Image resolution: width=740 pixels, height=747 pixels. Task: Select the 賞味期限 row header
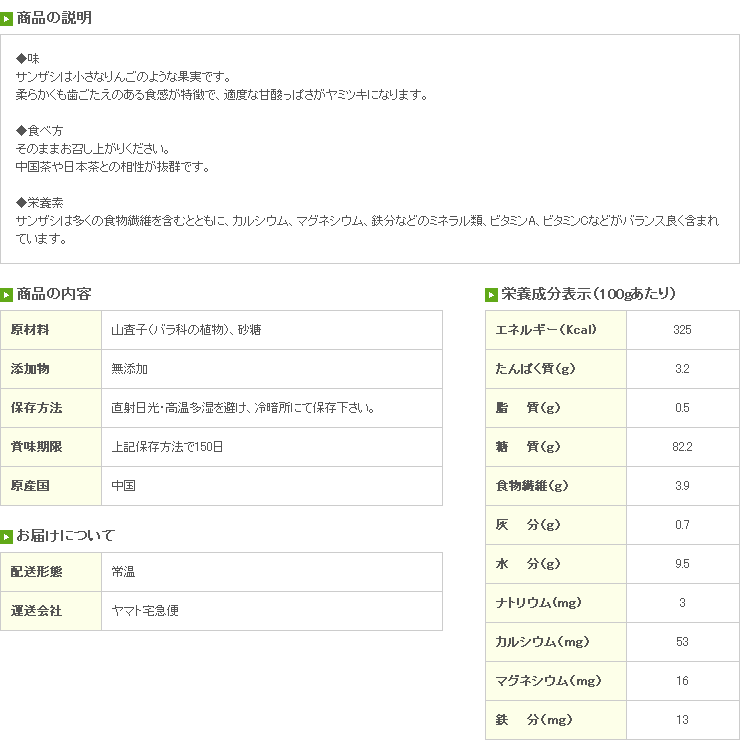51,447
